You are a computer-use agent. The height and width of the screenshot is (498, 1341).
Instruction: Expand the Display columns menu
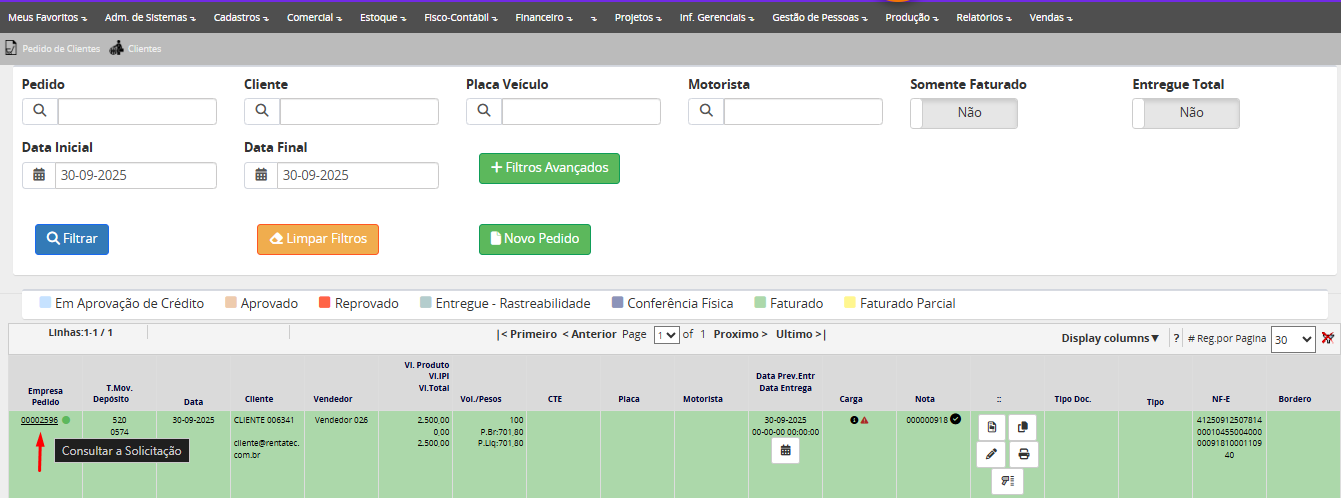(x=1110, y=338)
